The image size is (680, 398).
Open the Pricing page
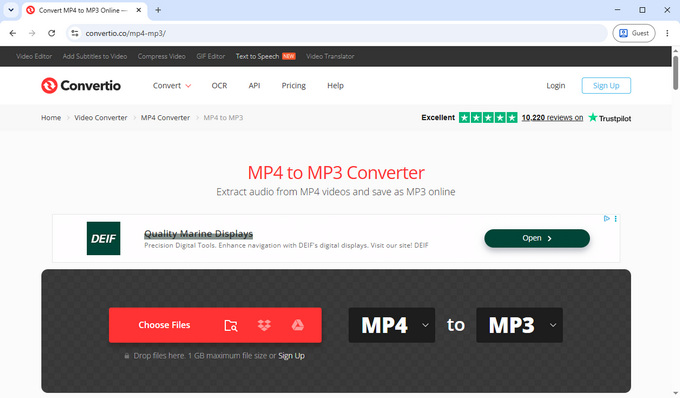click(294, 85)
